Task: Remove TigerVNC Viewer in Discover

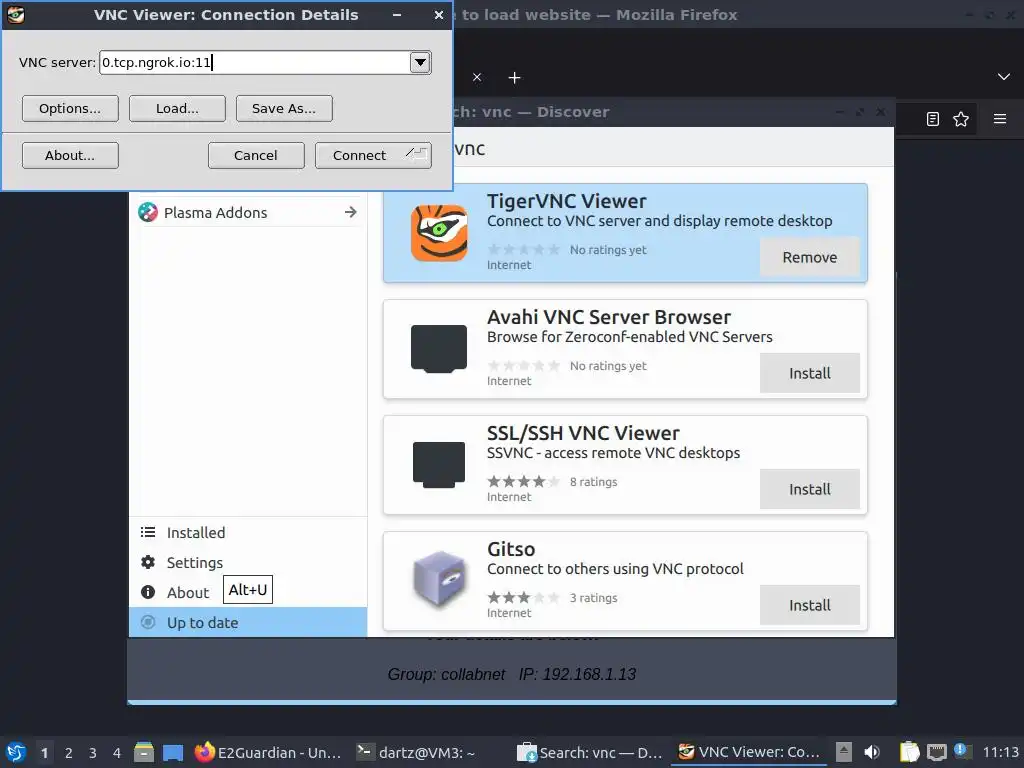Action: click(810, 257)
